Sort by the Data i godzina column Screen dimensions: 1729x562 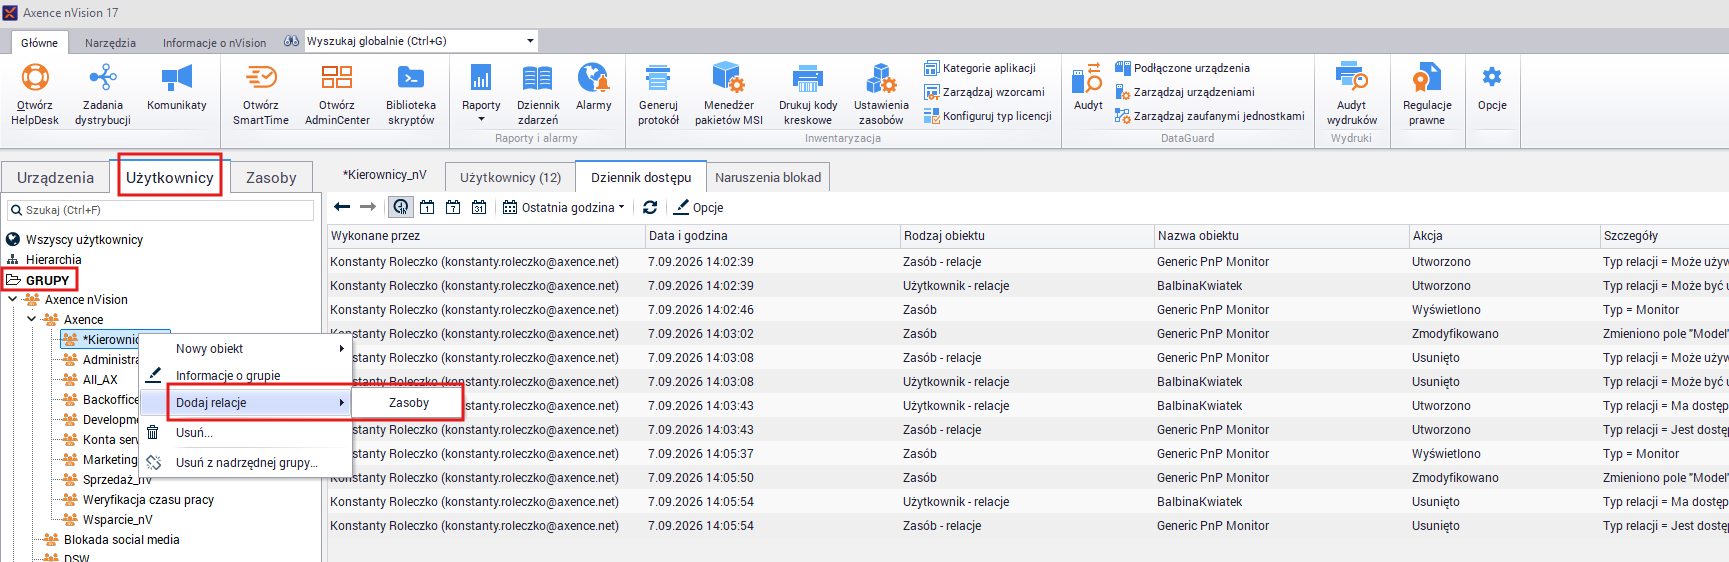pyautogui.click(x=772, y=236)
